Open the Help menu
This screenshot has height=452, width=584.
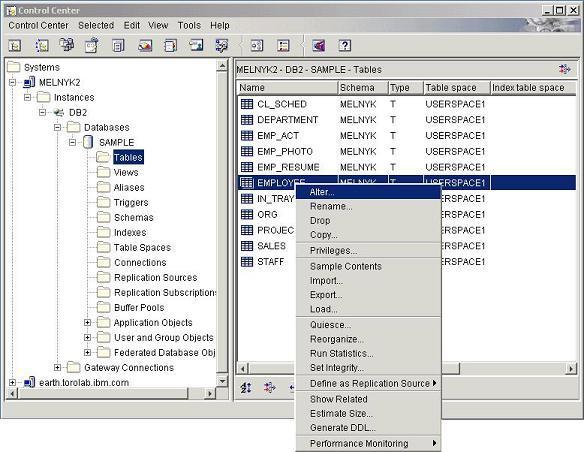pyautogui.click(x=220, y=25)
